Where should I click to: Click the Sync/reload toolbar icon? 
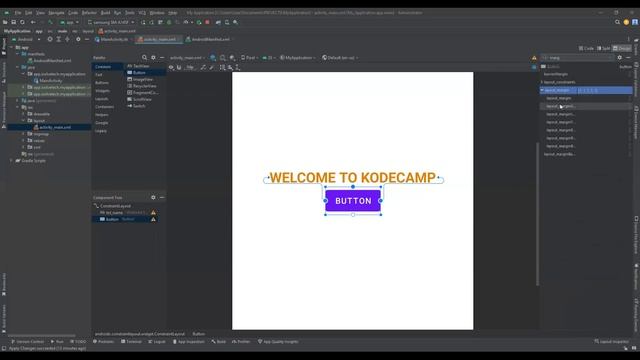[22, 22]
